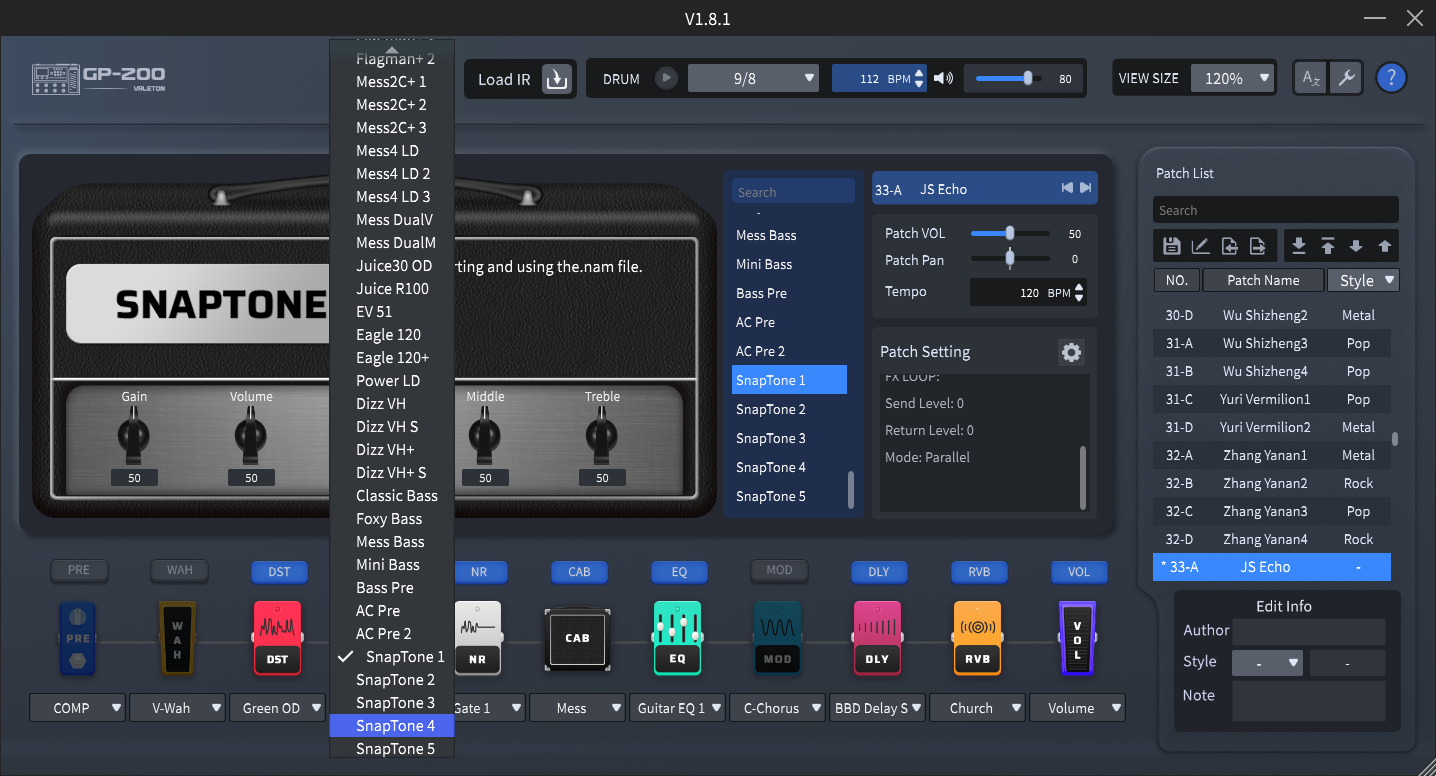Save patch with floppy disk icon
This screenshot has width=1436, height=776.
(x=1172, y=246)
